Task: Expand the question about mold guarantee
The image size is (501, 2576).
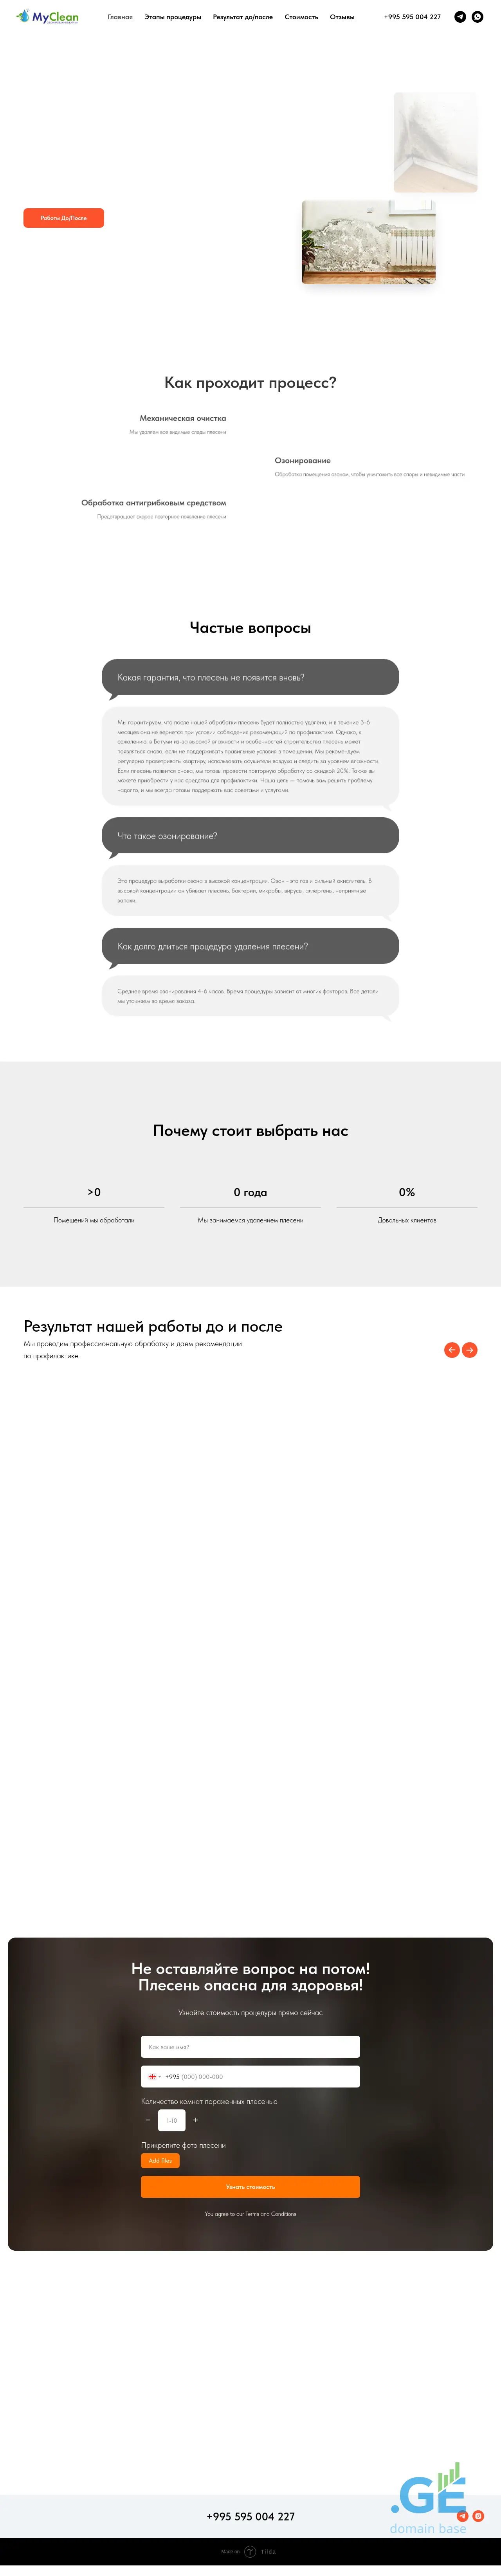Action: pyautogui.click(x=250, y=677)
